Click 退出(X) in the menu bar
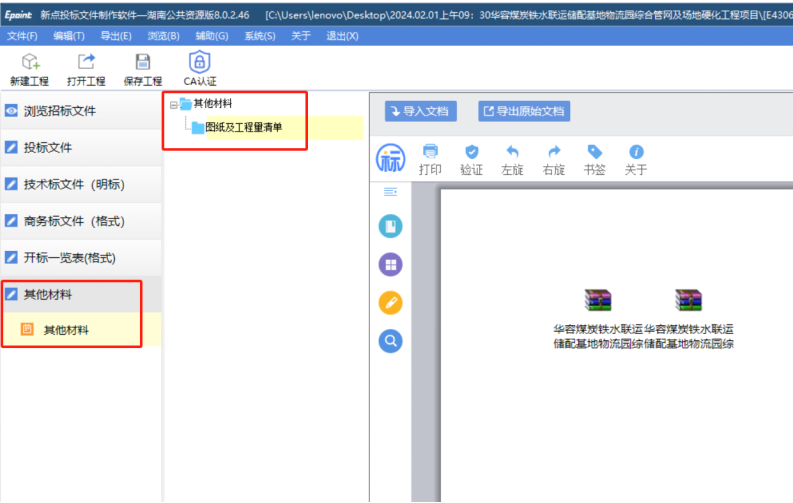This screenshot has height=503, width=793. (x=342, y=36)
